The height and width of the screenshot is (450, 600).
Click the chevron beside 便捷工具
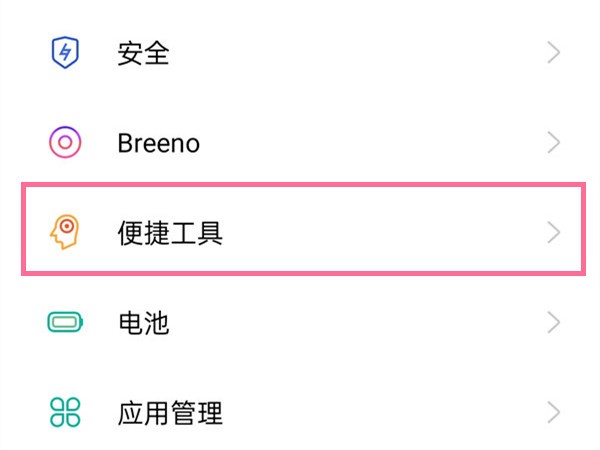point(554,233)
